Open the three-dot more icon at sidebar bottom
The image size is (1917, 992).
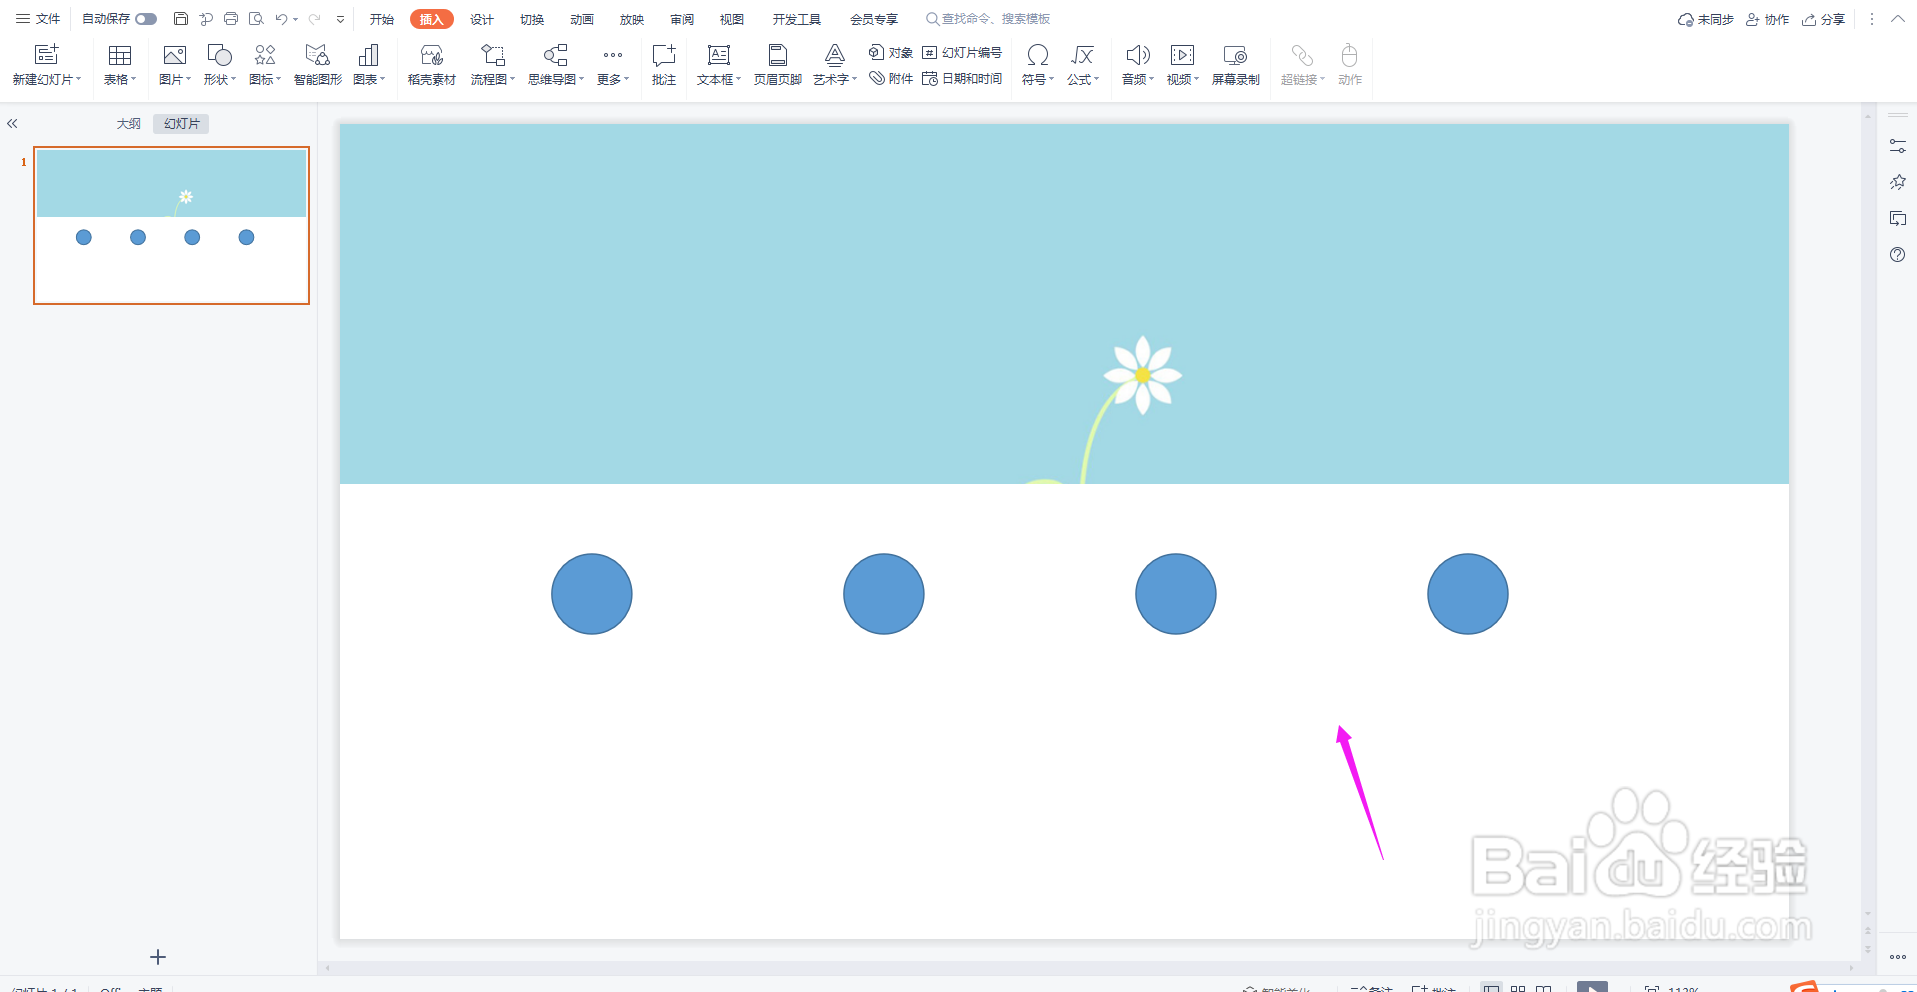(1898, 957)
